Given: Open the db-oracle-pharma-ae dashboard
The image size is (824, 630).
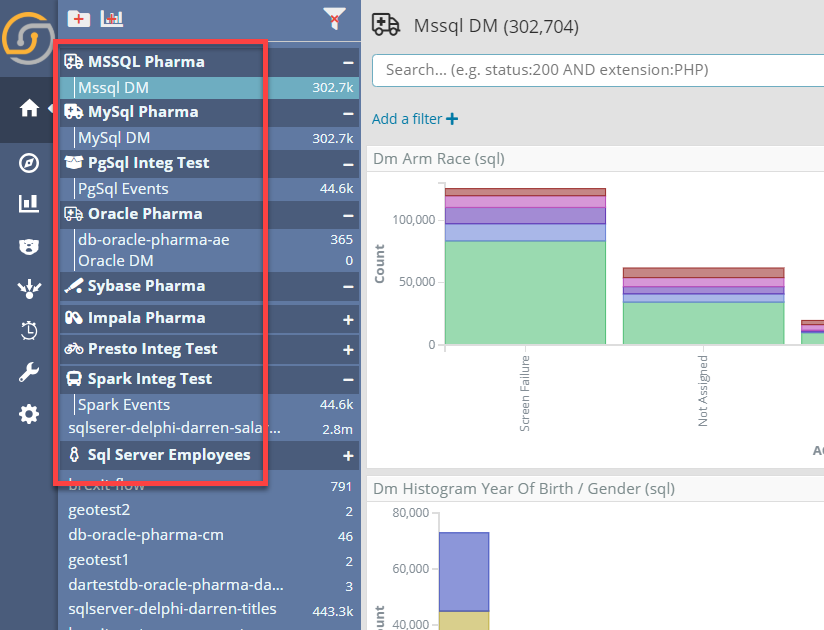Looking at the screenshot, I should [209, 240].
